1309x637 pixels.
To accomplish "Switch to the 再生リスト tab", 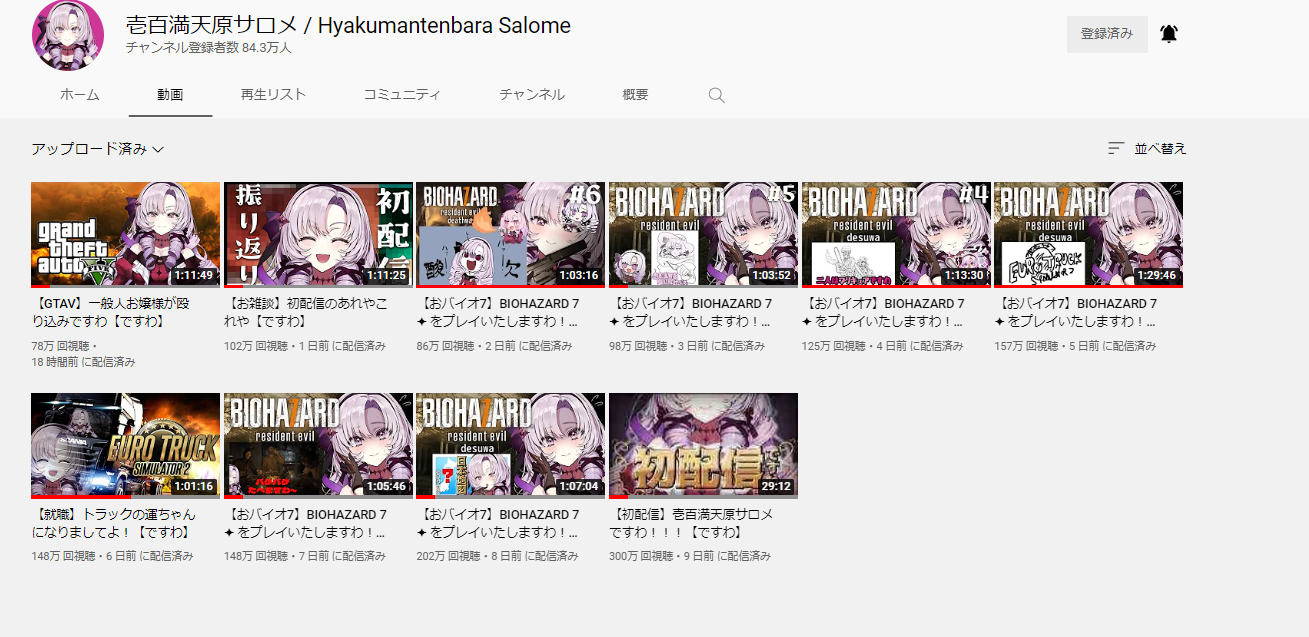I will click(x=273, y=95).
